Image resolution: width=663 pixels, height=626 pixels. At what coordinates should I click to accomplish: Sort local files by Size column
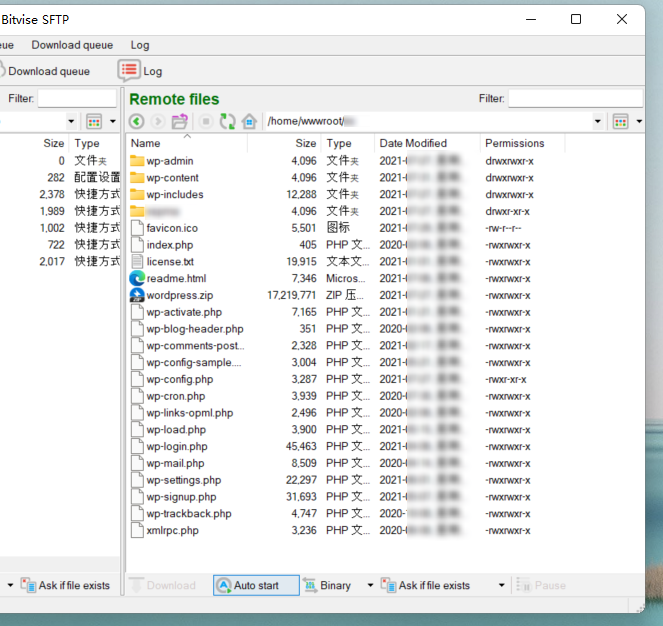coord(34,143)
